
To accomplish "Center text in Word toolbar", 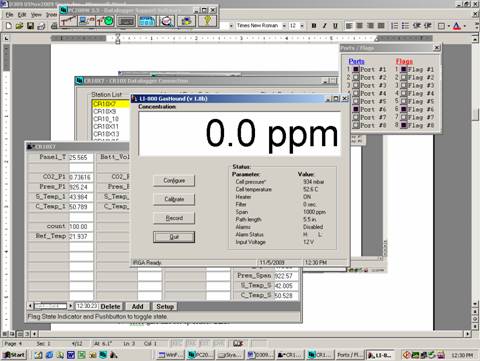I will (359, 26).
